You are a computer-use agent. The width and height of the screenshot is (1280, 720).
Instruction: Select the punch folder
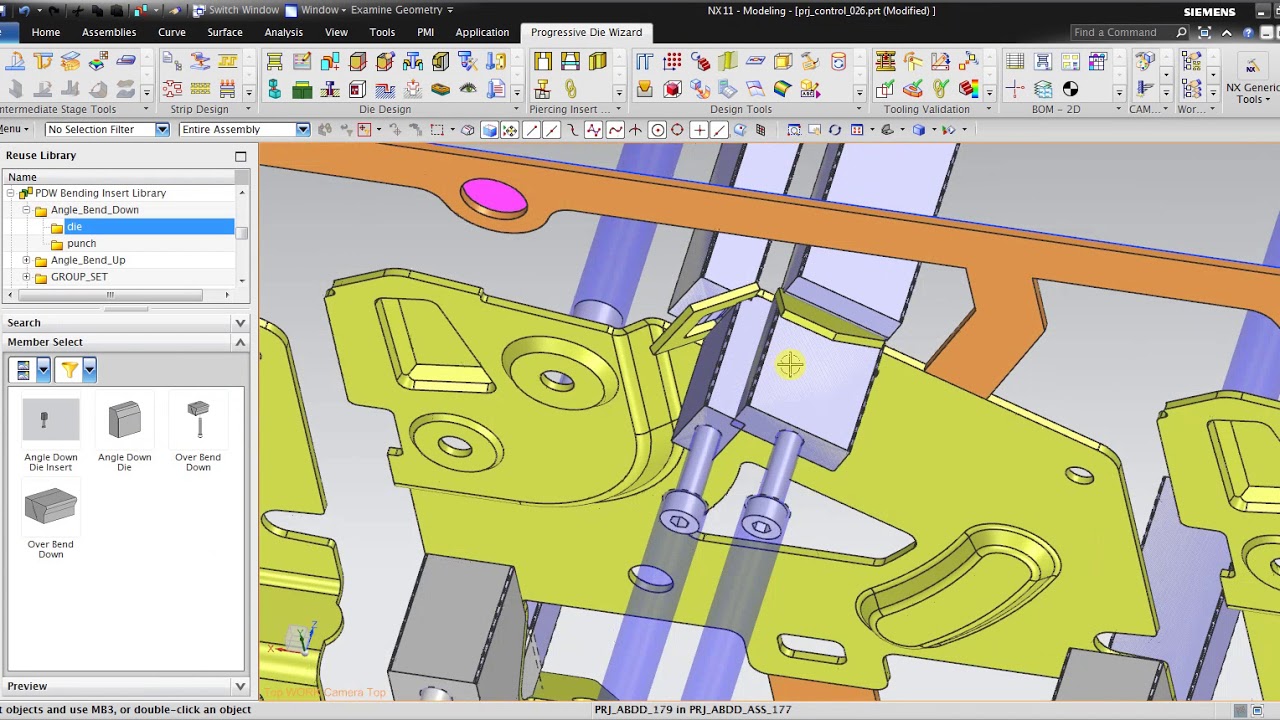[x=81, y=243]
